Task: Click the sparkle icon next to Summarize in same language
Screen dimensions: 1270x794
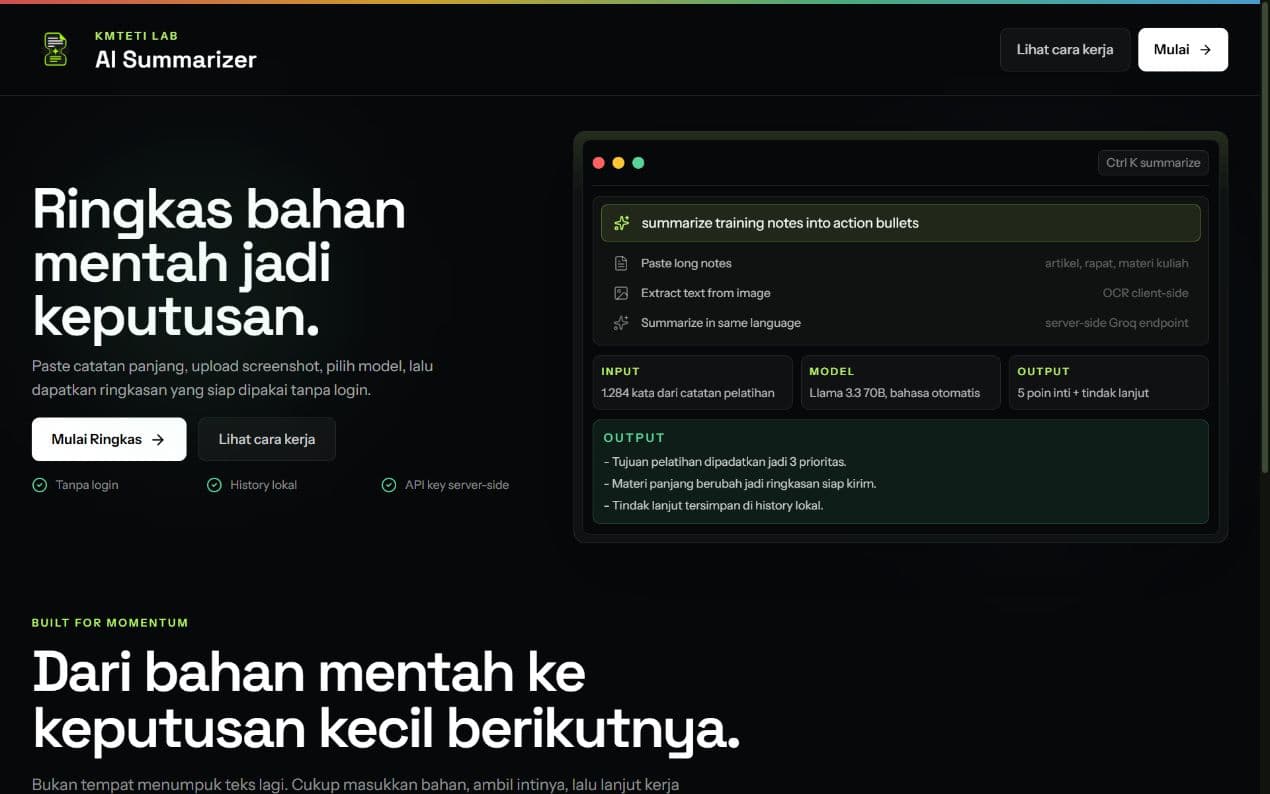Action: pyautogui.click(x=621, y=323)
